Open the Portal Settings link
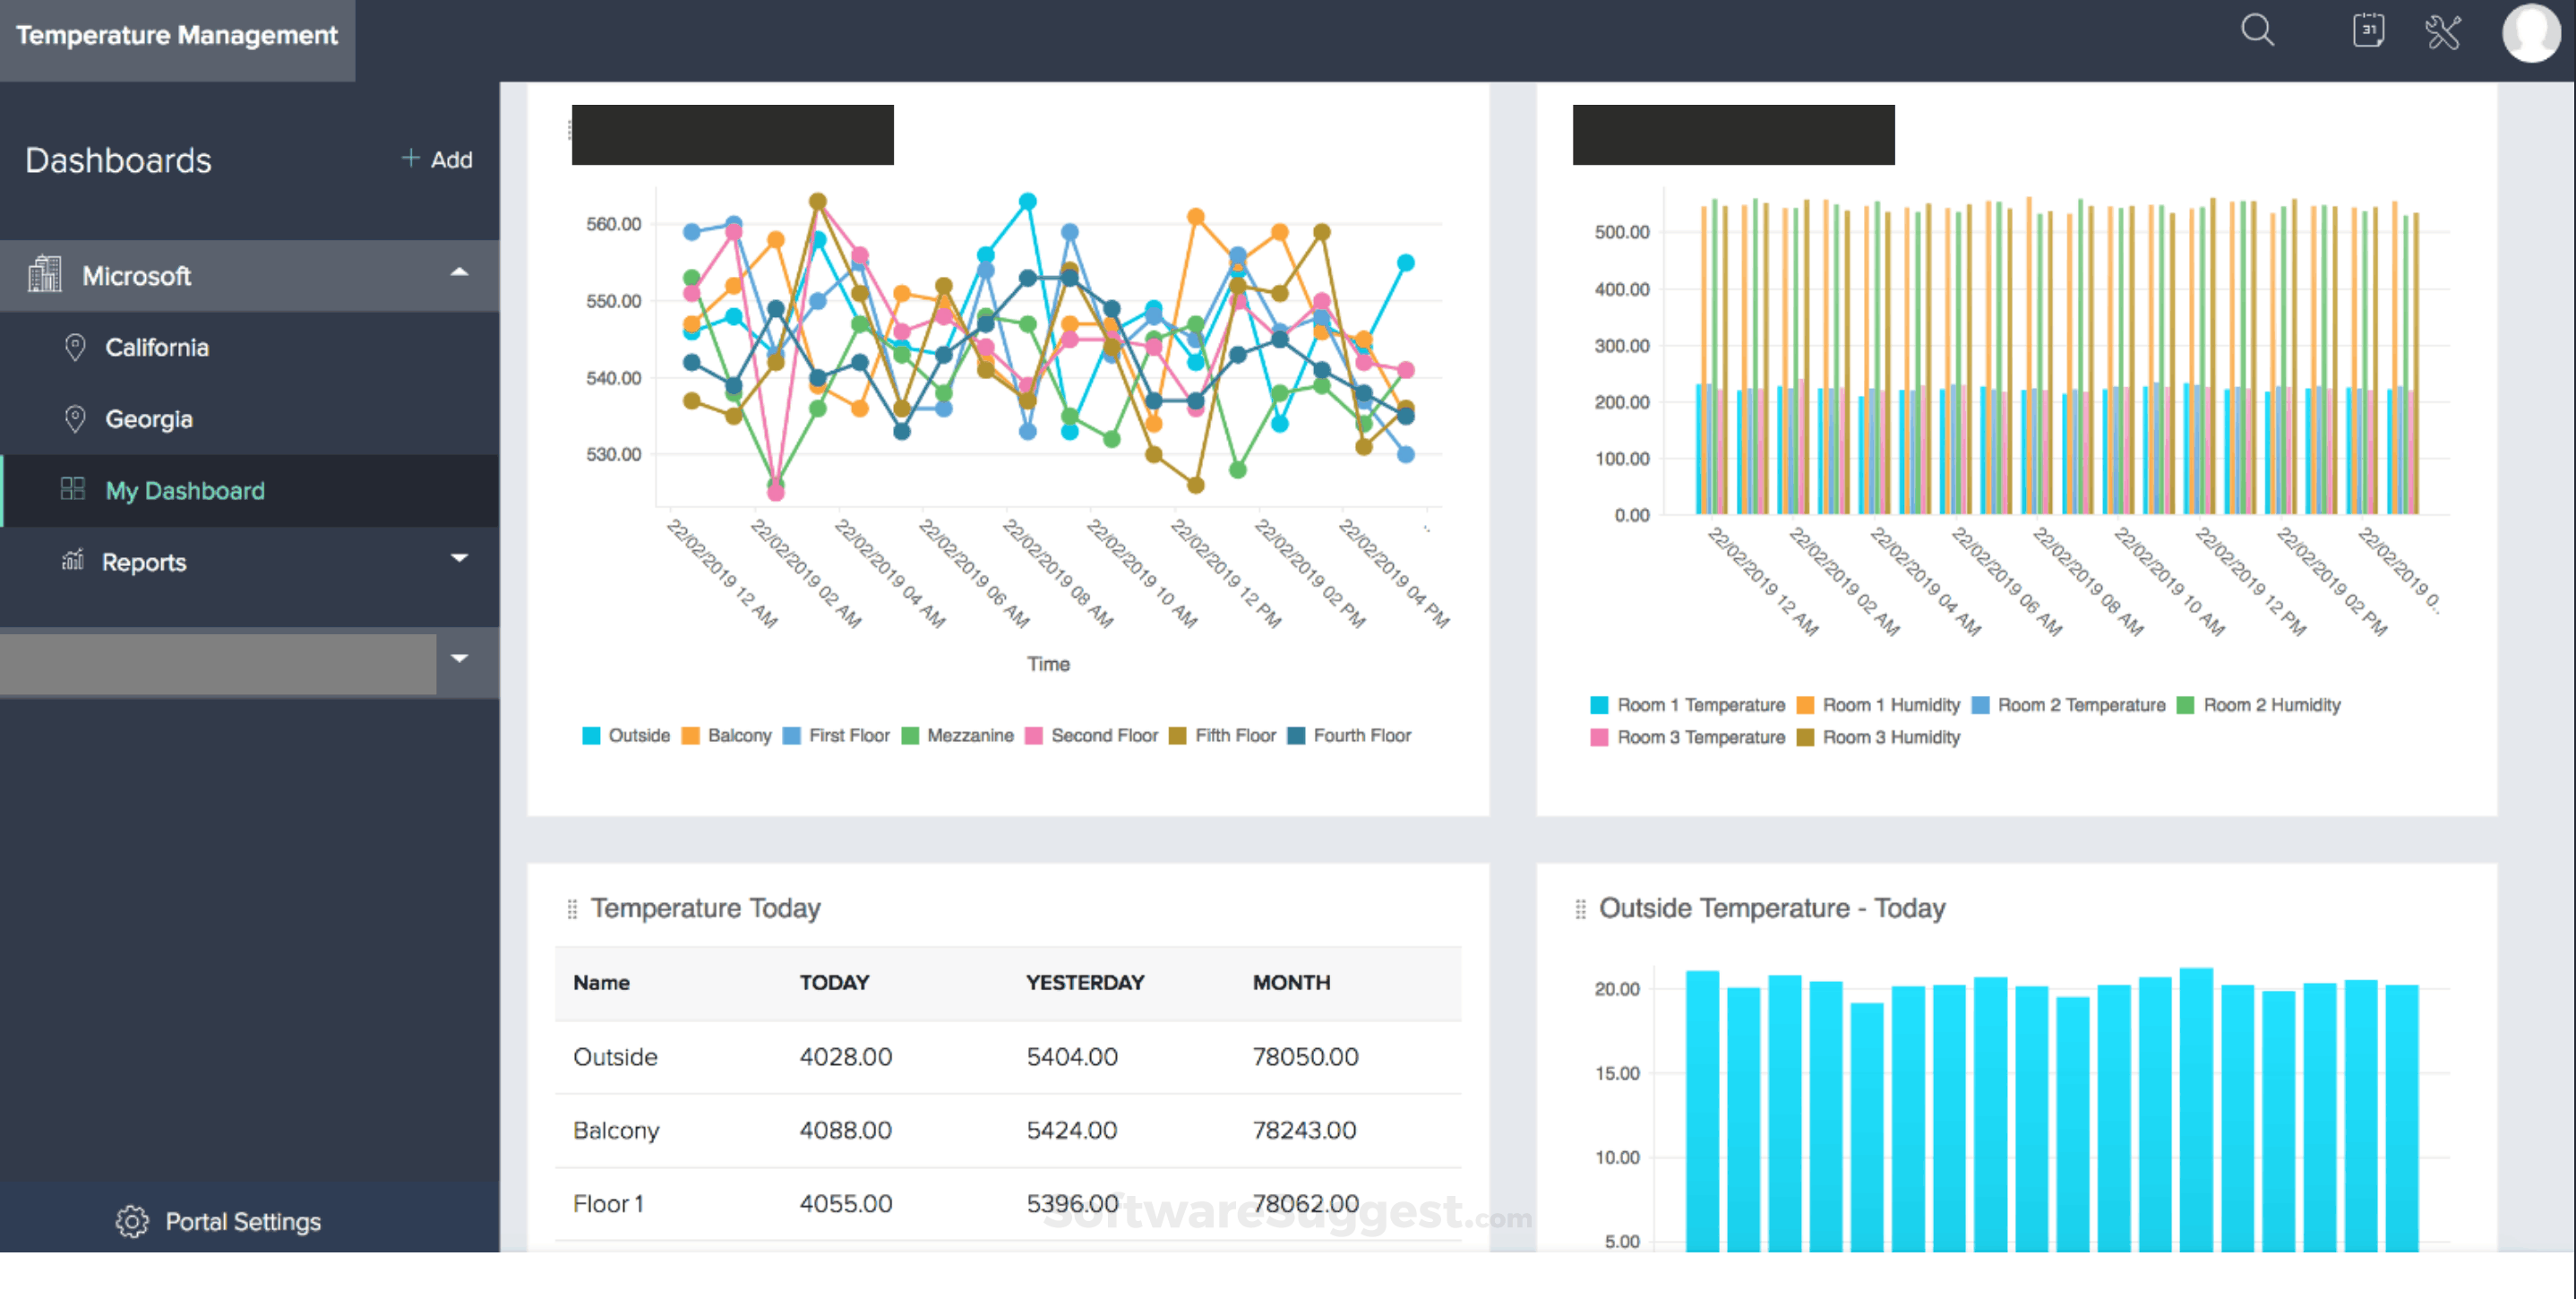 (242, 1221)
